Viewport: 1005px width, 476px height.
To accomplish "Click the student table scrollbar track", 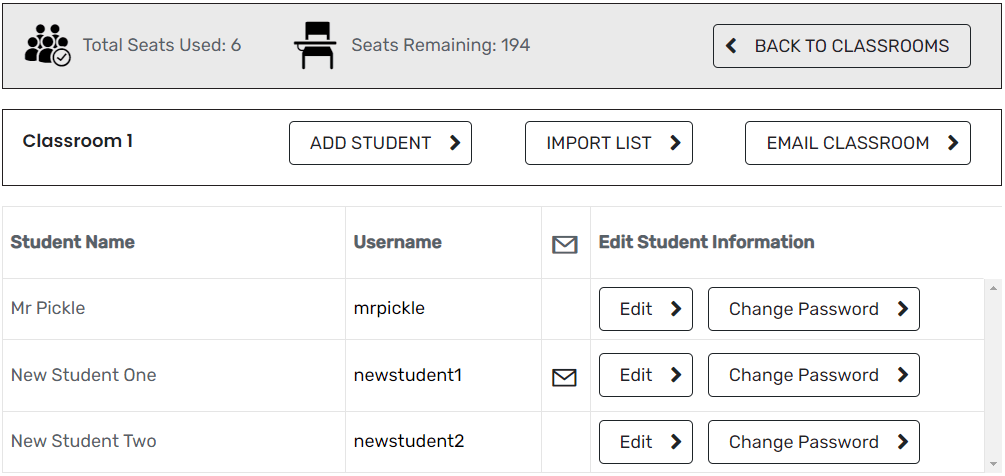I will [x=993, y=377].
